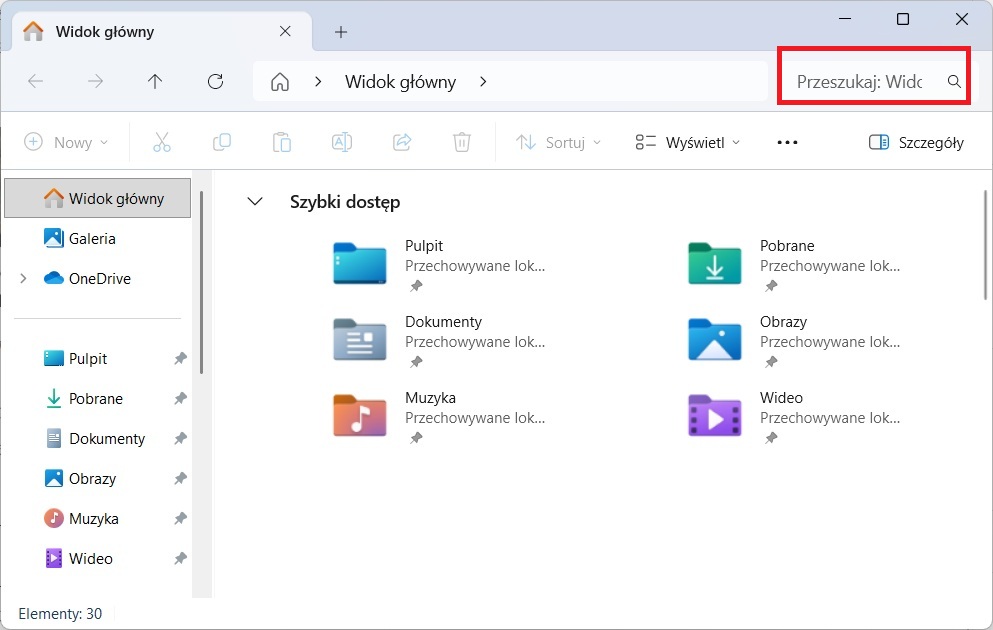Viewport: 993px width, 630px height.
Task: Unpin Pulpit from the sidebar
Action: tap(180, 359)
